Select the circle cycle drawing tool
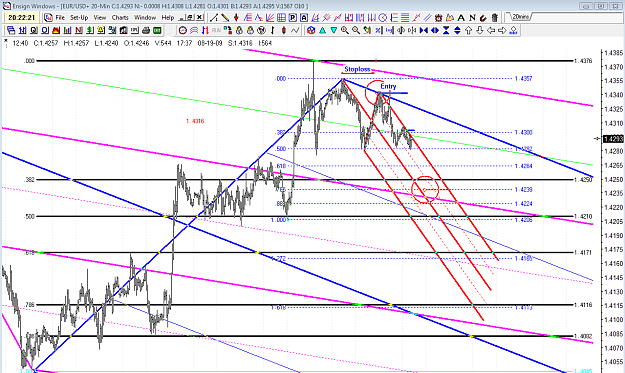The image size is (625, 373). tap(383, 18)
